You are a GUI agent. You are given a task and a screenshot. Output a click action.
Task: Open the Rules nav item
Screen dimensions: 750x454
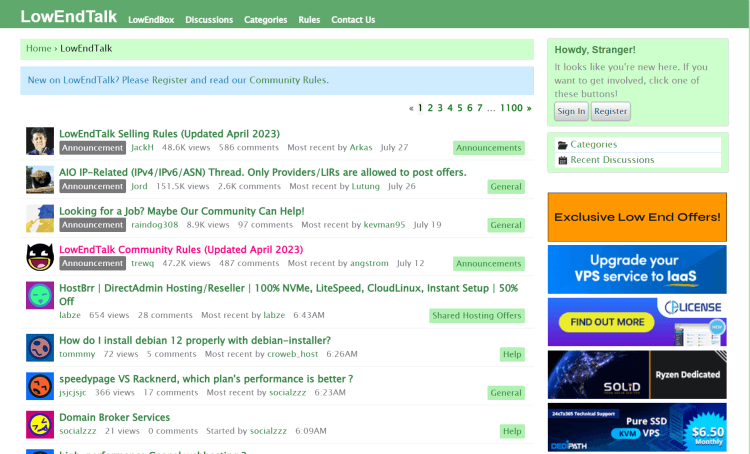pos(309,20)
